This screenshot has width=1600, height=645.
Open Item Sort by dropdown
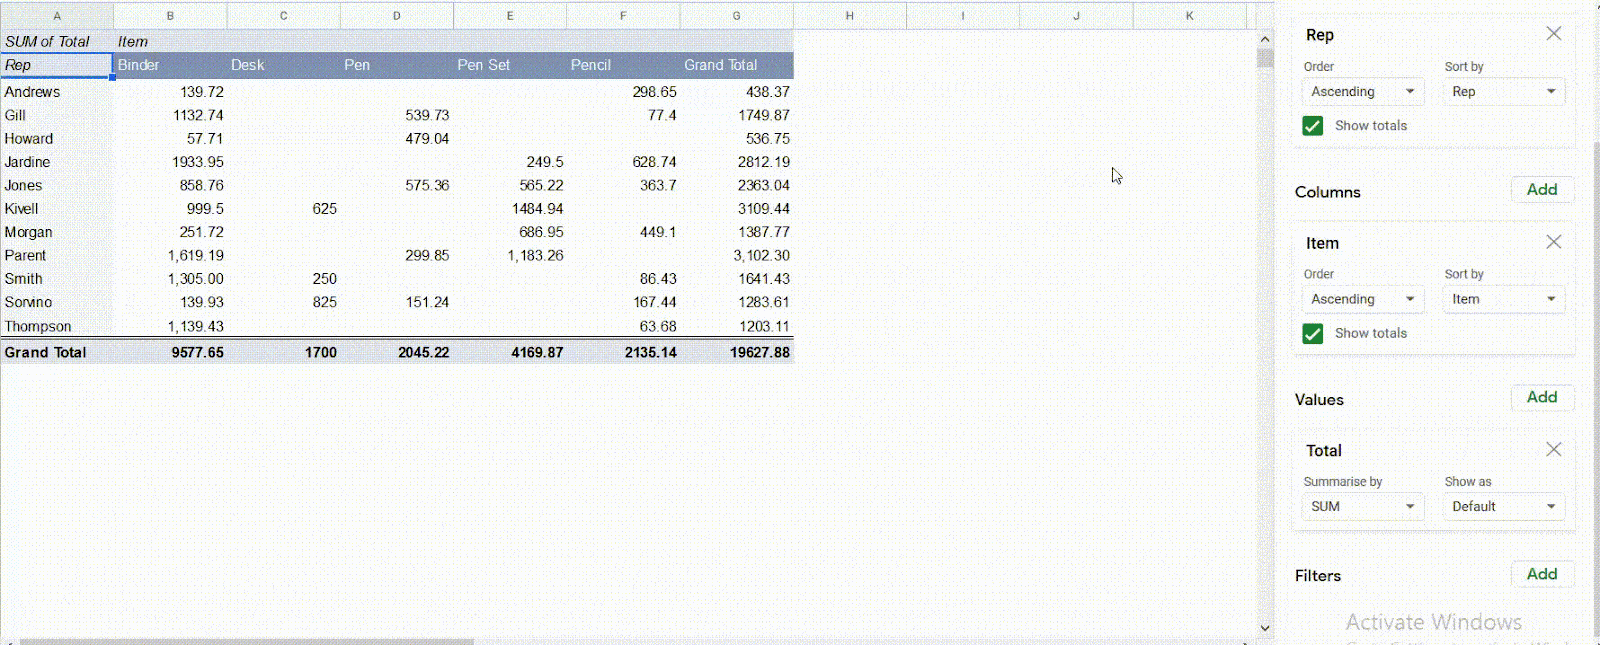(1504, 299)
